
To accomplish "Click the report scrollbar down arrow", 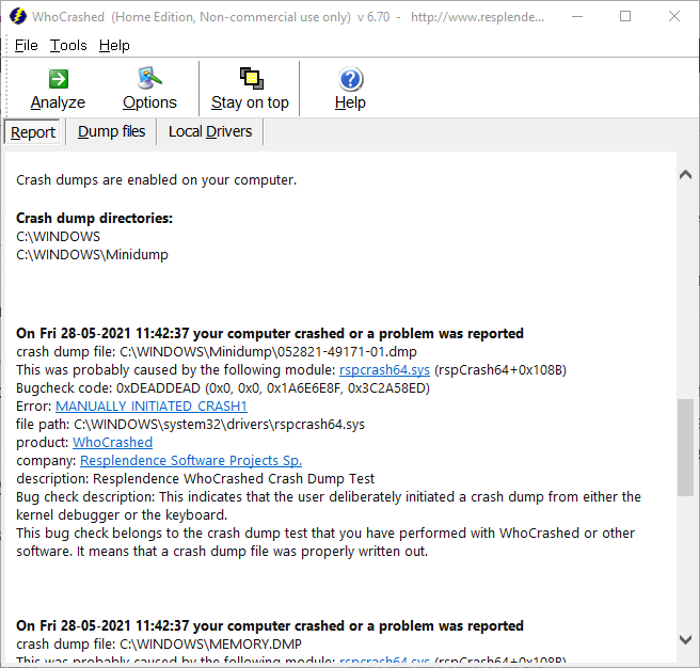I will 685,639.
